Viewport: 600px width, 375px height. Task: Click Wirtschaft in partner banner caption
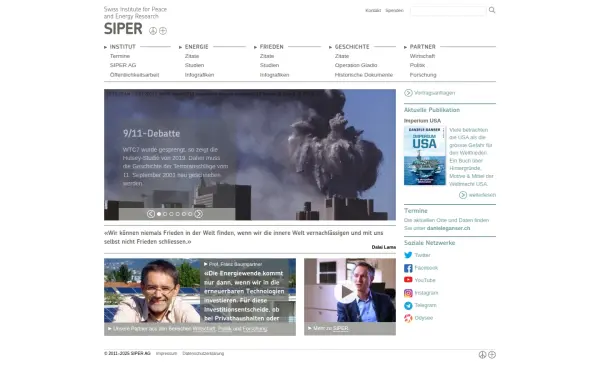(x=204, y=329)
